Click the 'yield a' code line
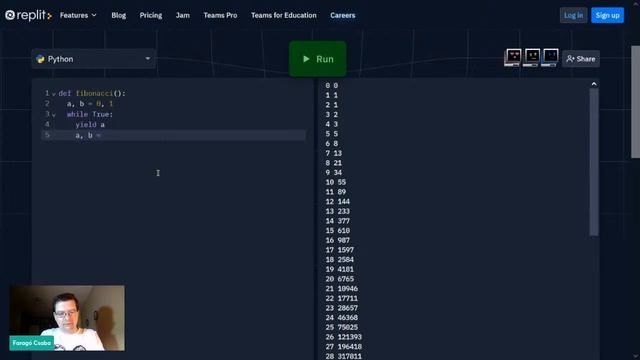This screenshot has width=640, height=360. pos(90,124)
